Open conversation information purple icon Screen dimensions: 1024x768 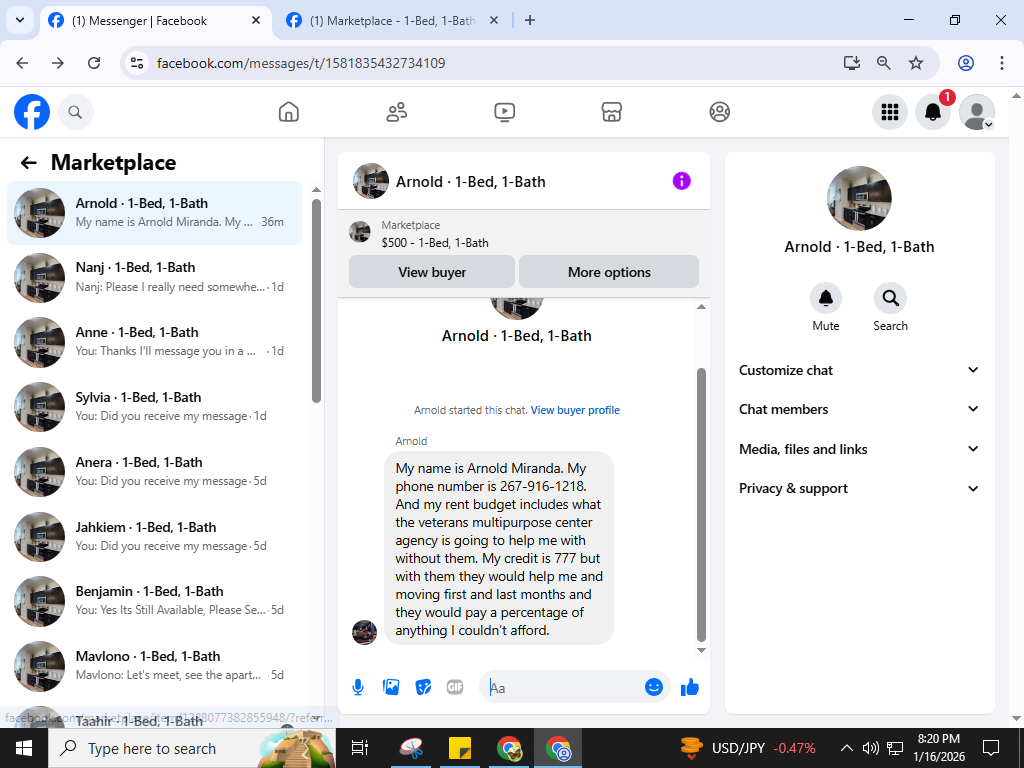[681, 181]
